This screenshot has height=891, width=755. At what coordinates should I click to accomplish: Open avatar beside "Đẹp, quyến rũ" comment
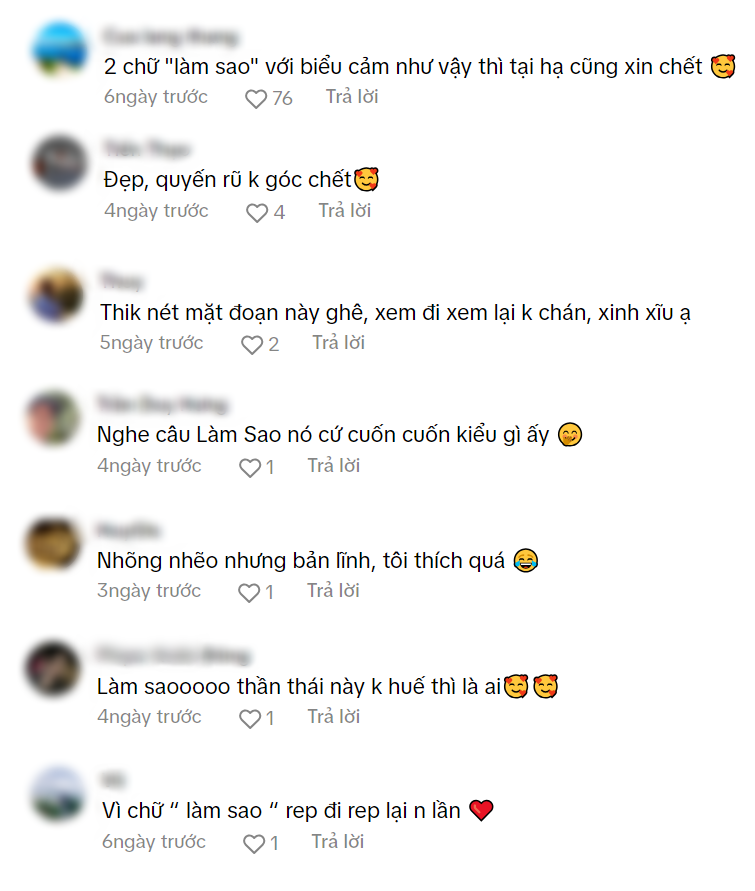pos(60,163)
